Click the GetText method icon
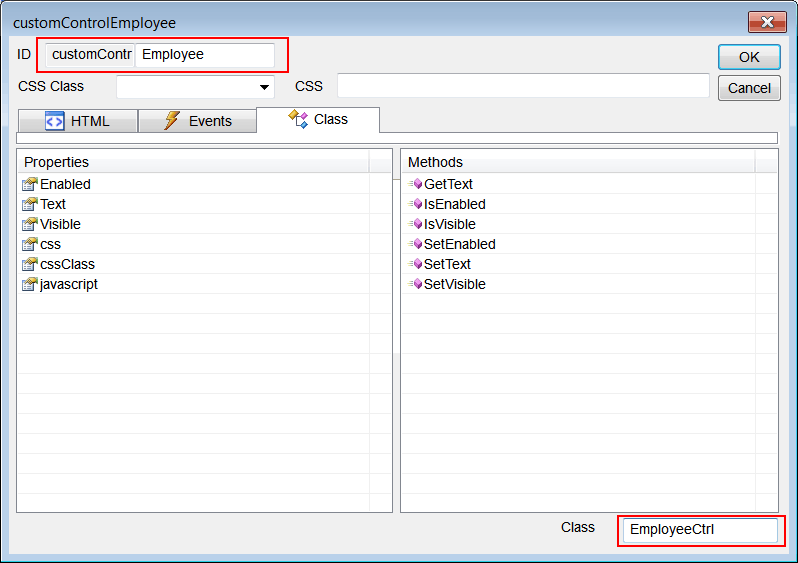 click(x=415, y=184)
